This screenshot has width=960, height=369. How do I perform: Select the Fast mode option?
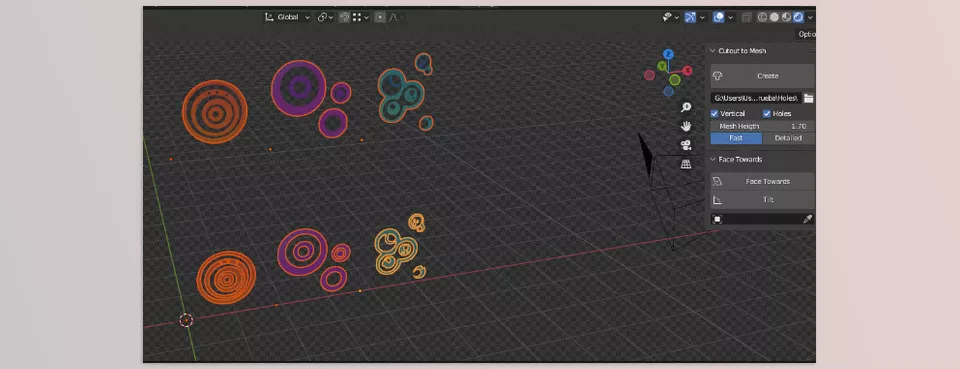[736, 138]
